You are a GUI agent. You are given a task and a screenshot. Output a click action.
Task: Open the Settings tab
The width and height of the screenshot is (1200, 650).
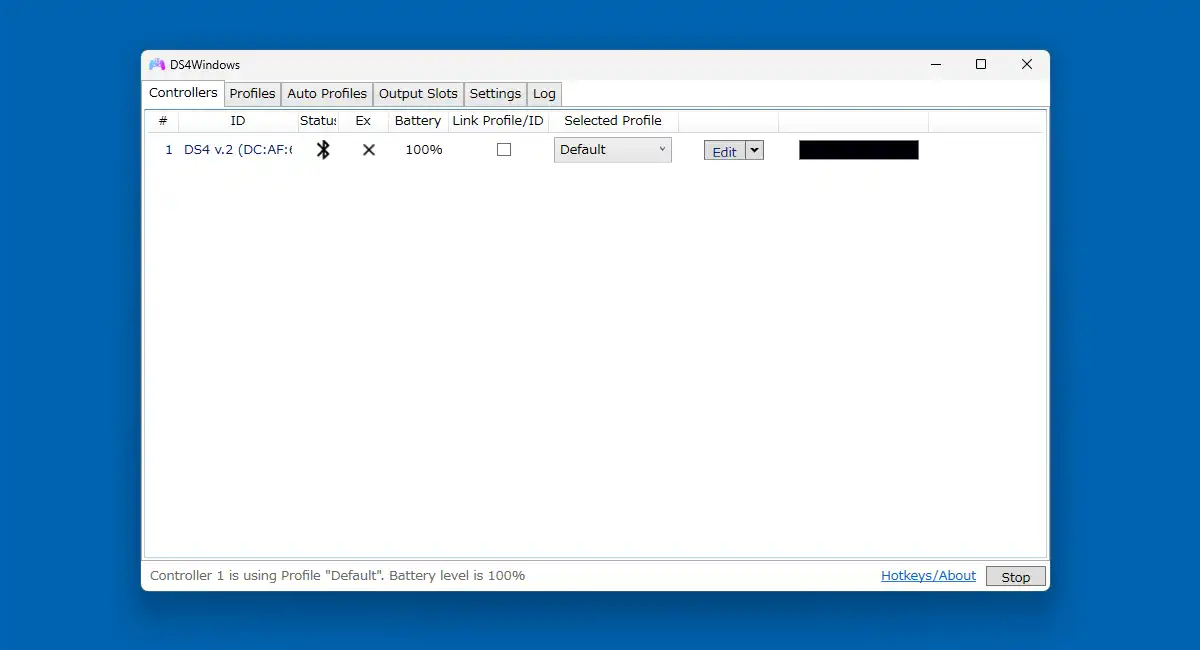495,94
